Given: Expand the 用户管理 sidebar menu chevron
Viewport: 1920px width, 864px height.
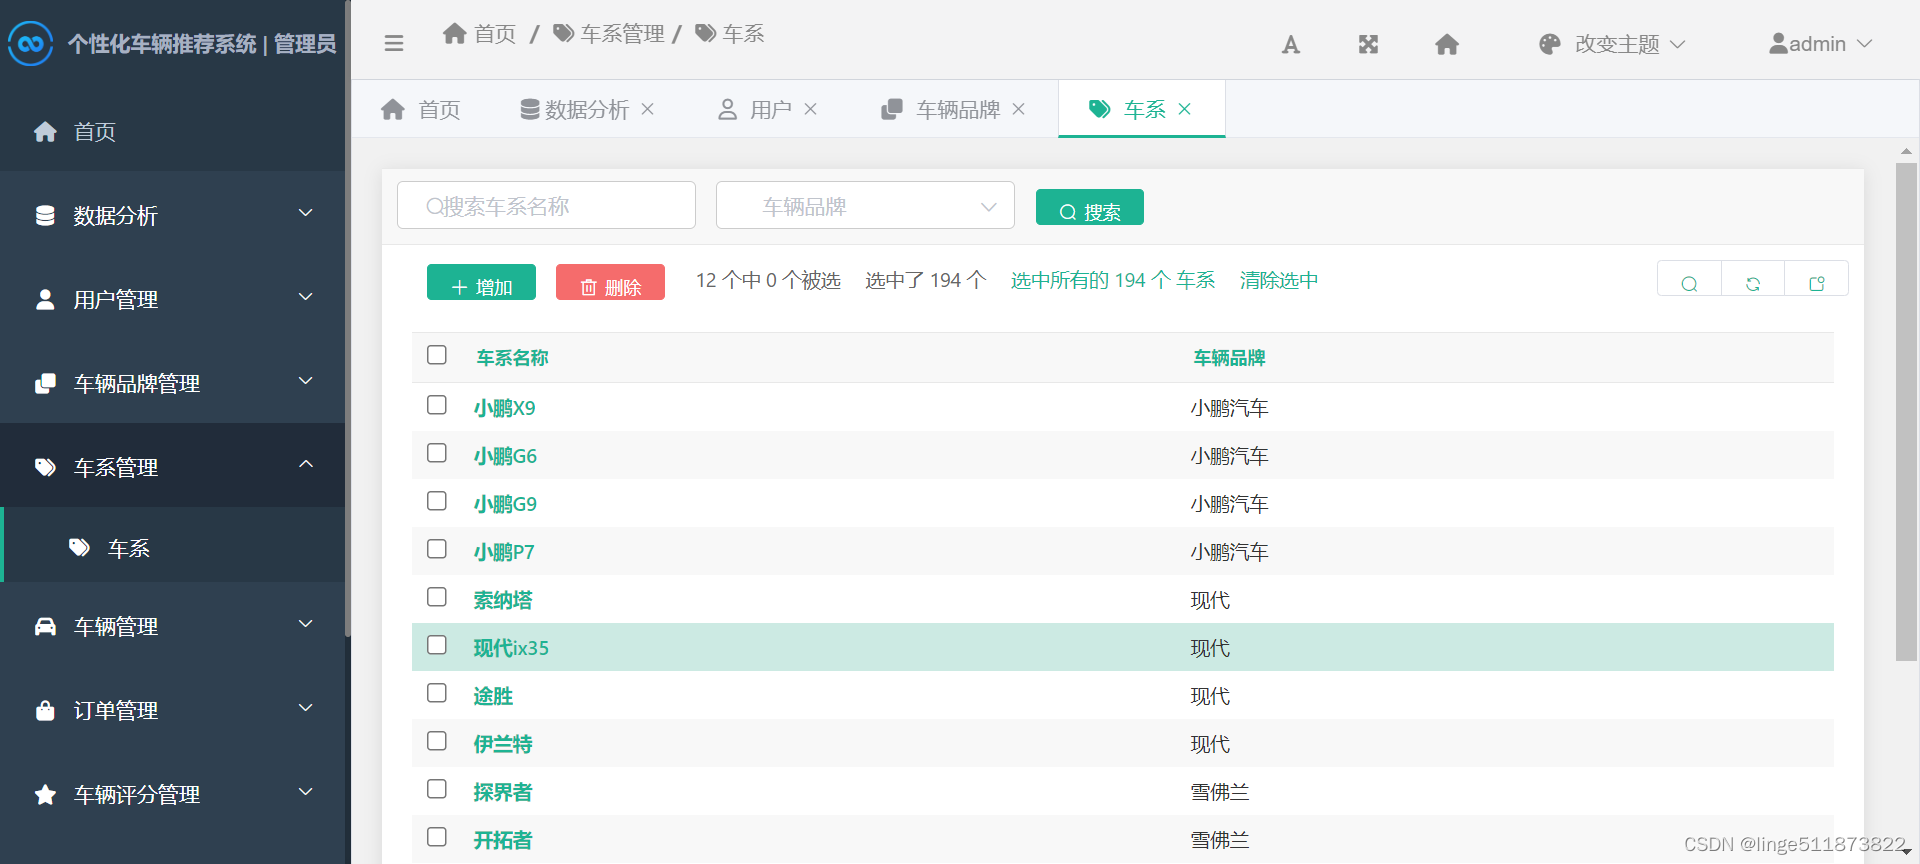Looking at the screenshot, I should point(306,297).
